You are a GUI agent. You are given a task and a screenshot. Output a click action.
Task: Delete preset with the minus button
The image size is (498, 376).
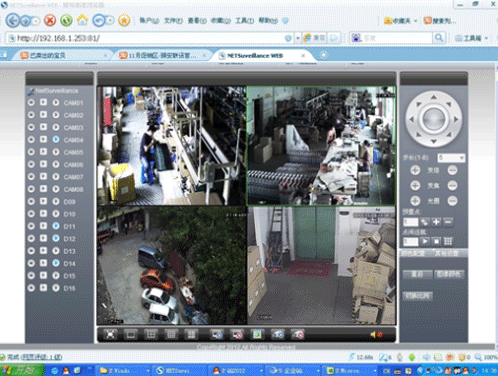click(x=448, y=222)
